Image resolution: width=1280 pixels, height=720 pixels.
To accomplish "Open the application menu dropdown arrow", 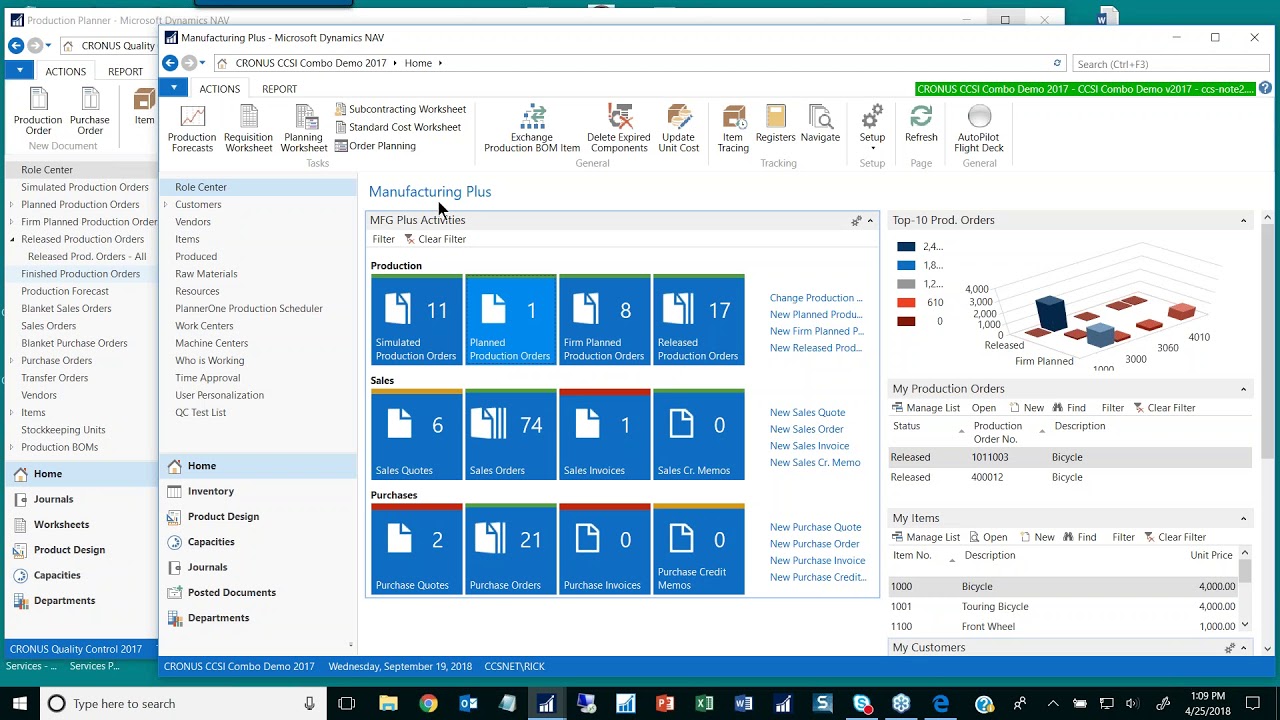I will point(174,88).
